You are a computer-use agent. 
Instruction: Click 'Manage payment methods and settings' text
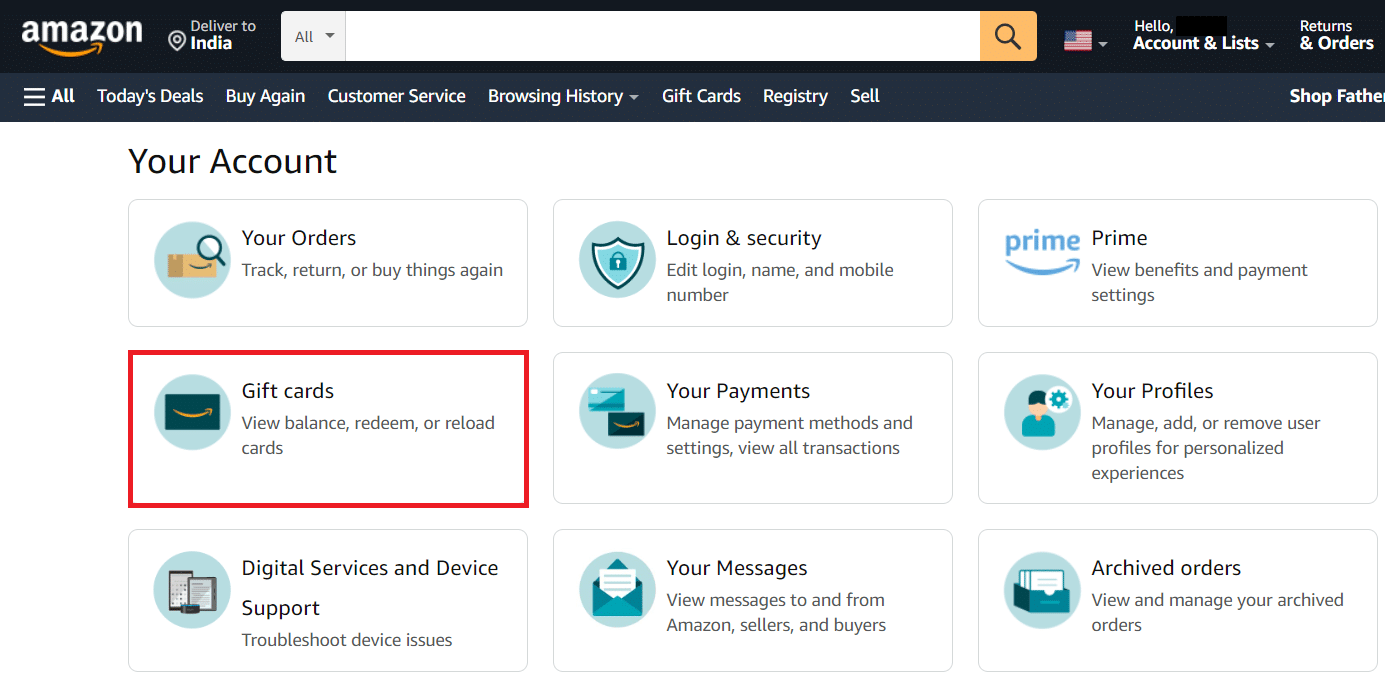click(789, 435)
